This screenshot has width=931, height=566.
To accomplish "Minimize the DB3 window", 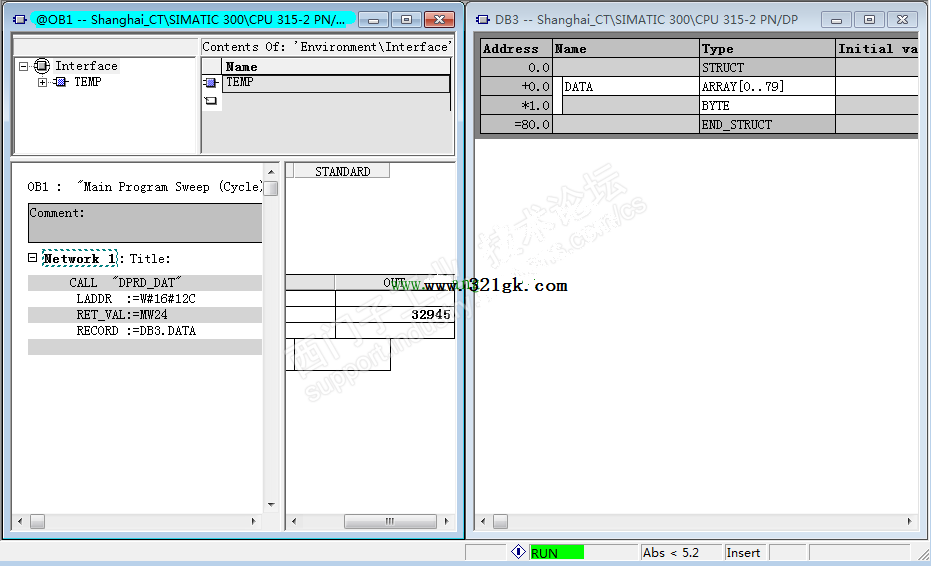I will point(836,20).
